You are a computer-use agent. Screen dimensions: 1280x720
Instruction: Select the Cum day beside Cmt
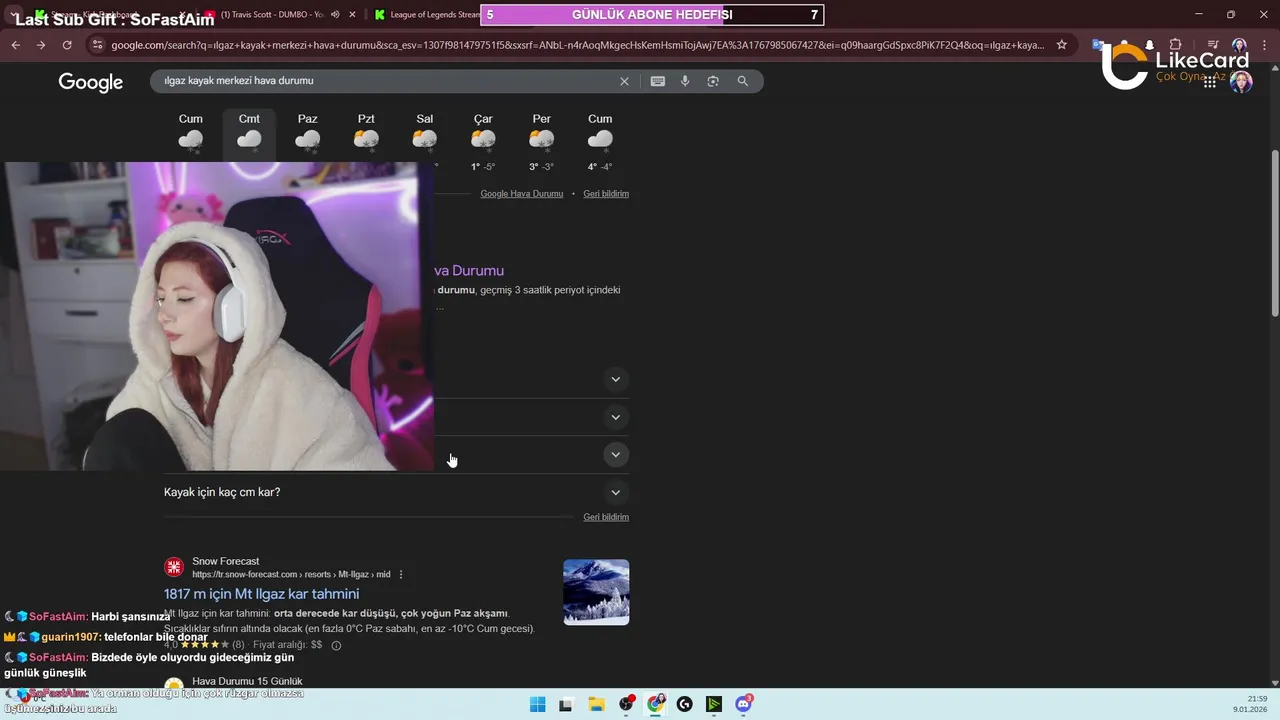point(191,136)
